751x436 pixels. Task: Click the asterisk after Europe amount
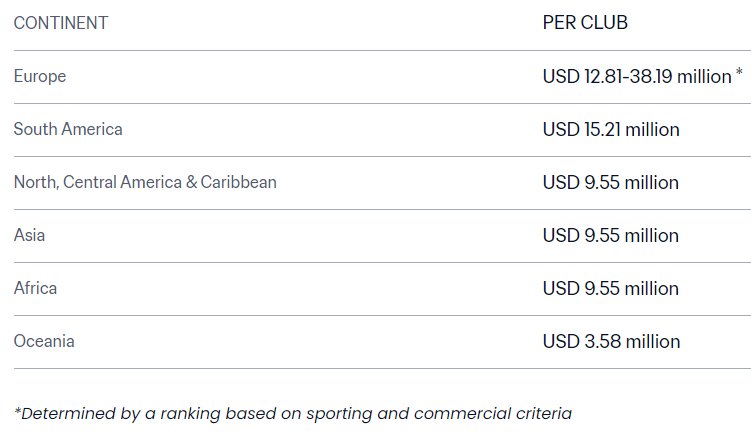point(739,72)
